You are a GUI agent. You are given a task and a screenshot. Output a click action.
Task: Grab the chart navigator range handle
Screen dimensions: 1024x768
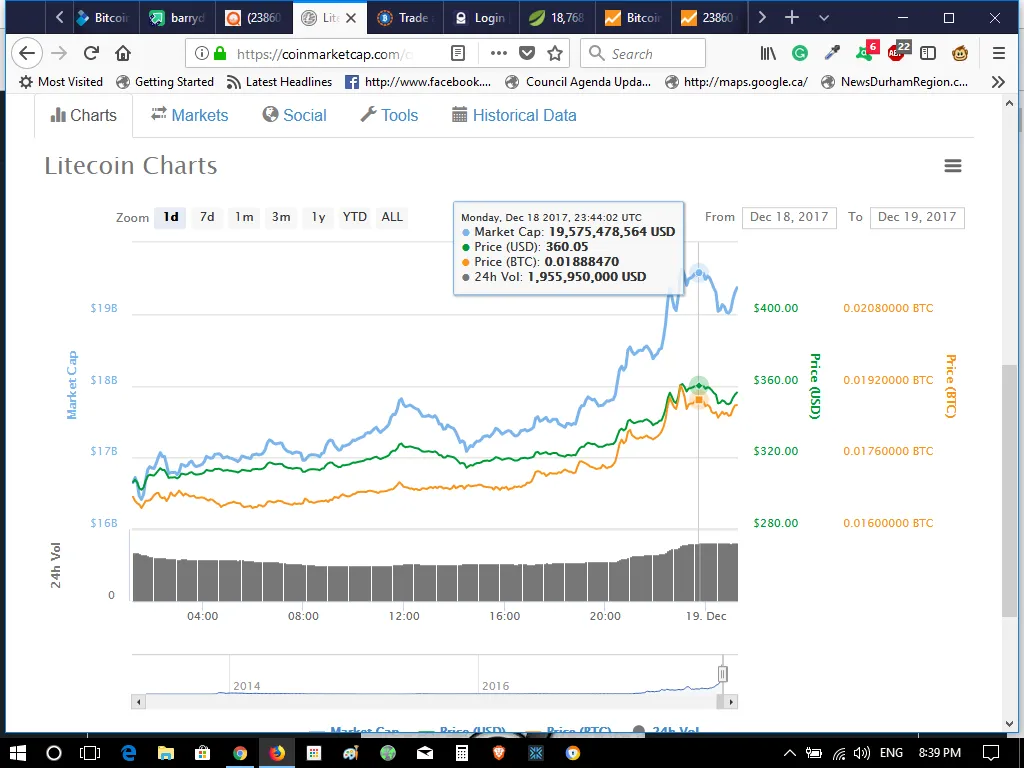point(722,673)
